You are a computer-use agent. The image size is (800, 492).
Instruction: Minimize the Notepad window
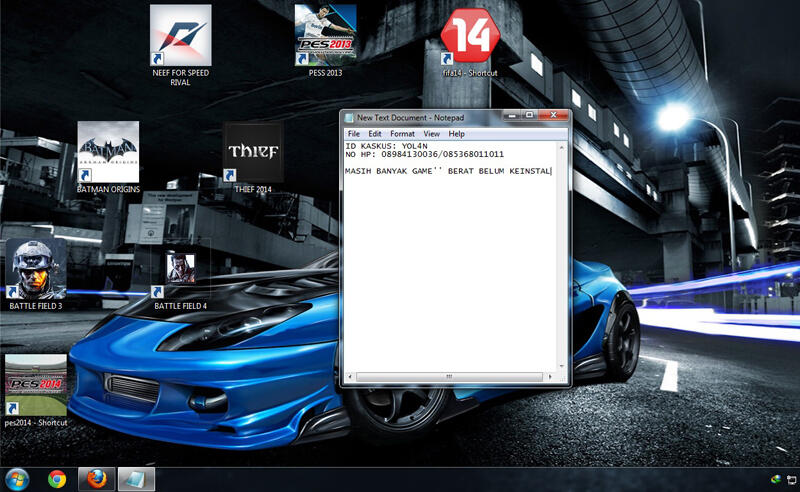point(512,116)
